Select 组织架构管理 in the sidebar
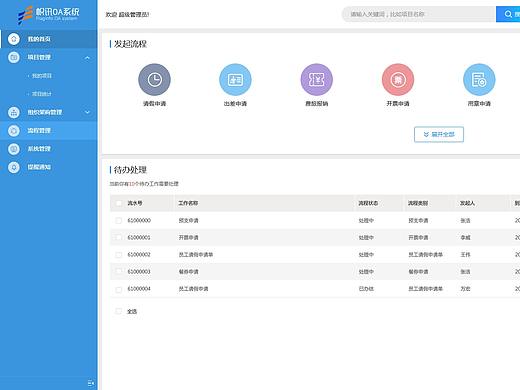520x390 pixels. click(45, 112)
